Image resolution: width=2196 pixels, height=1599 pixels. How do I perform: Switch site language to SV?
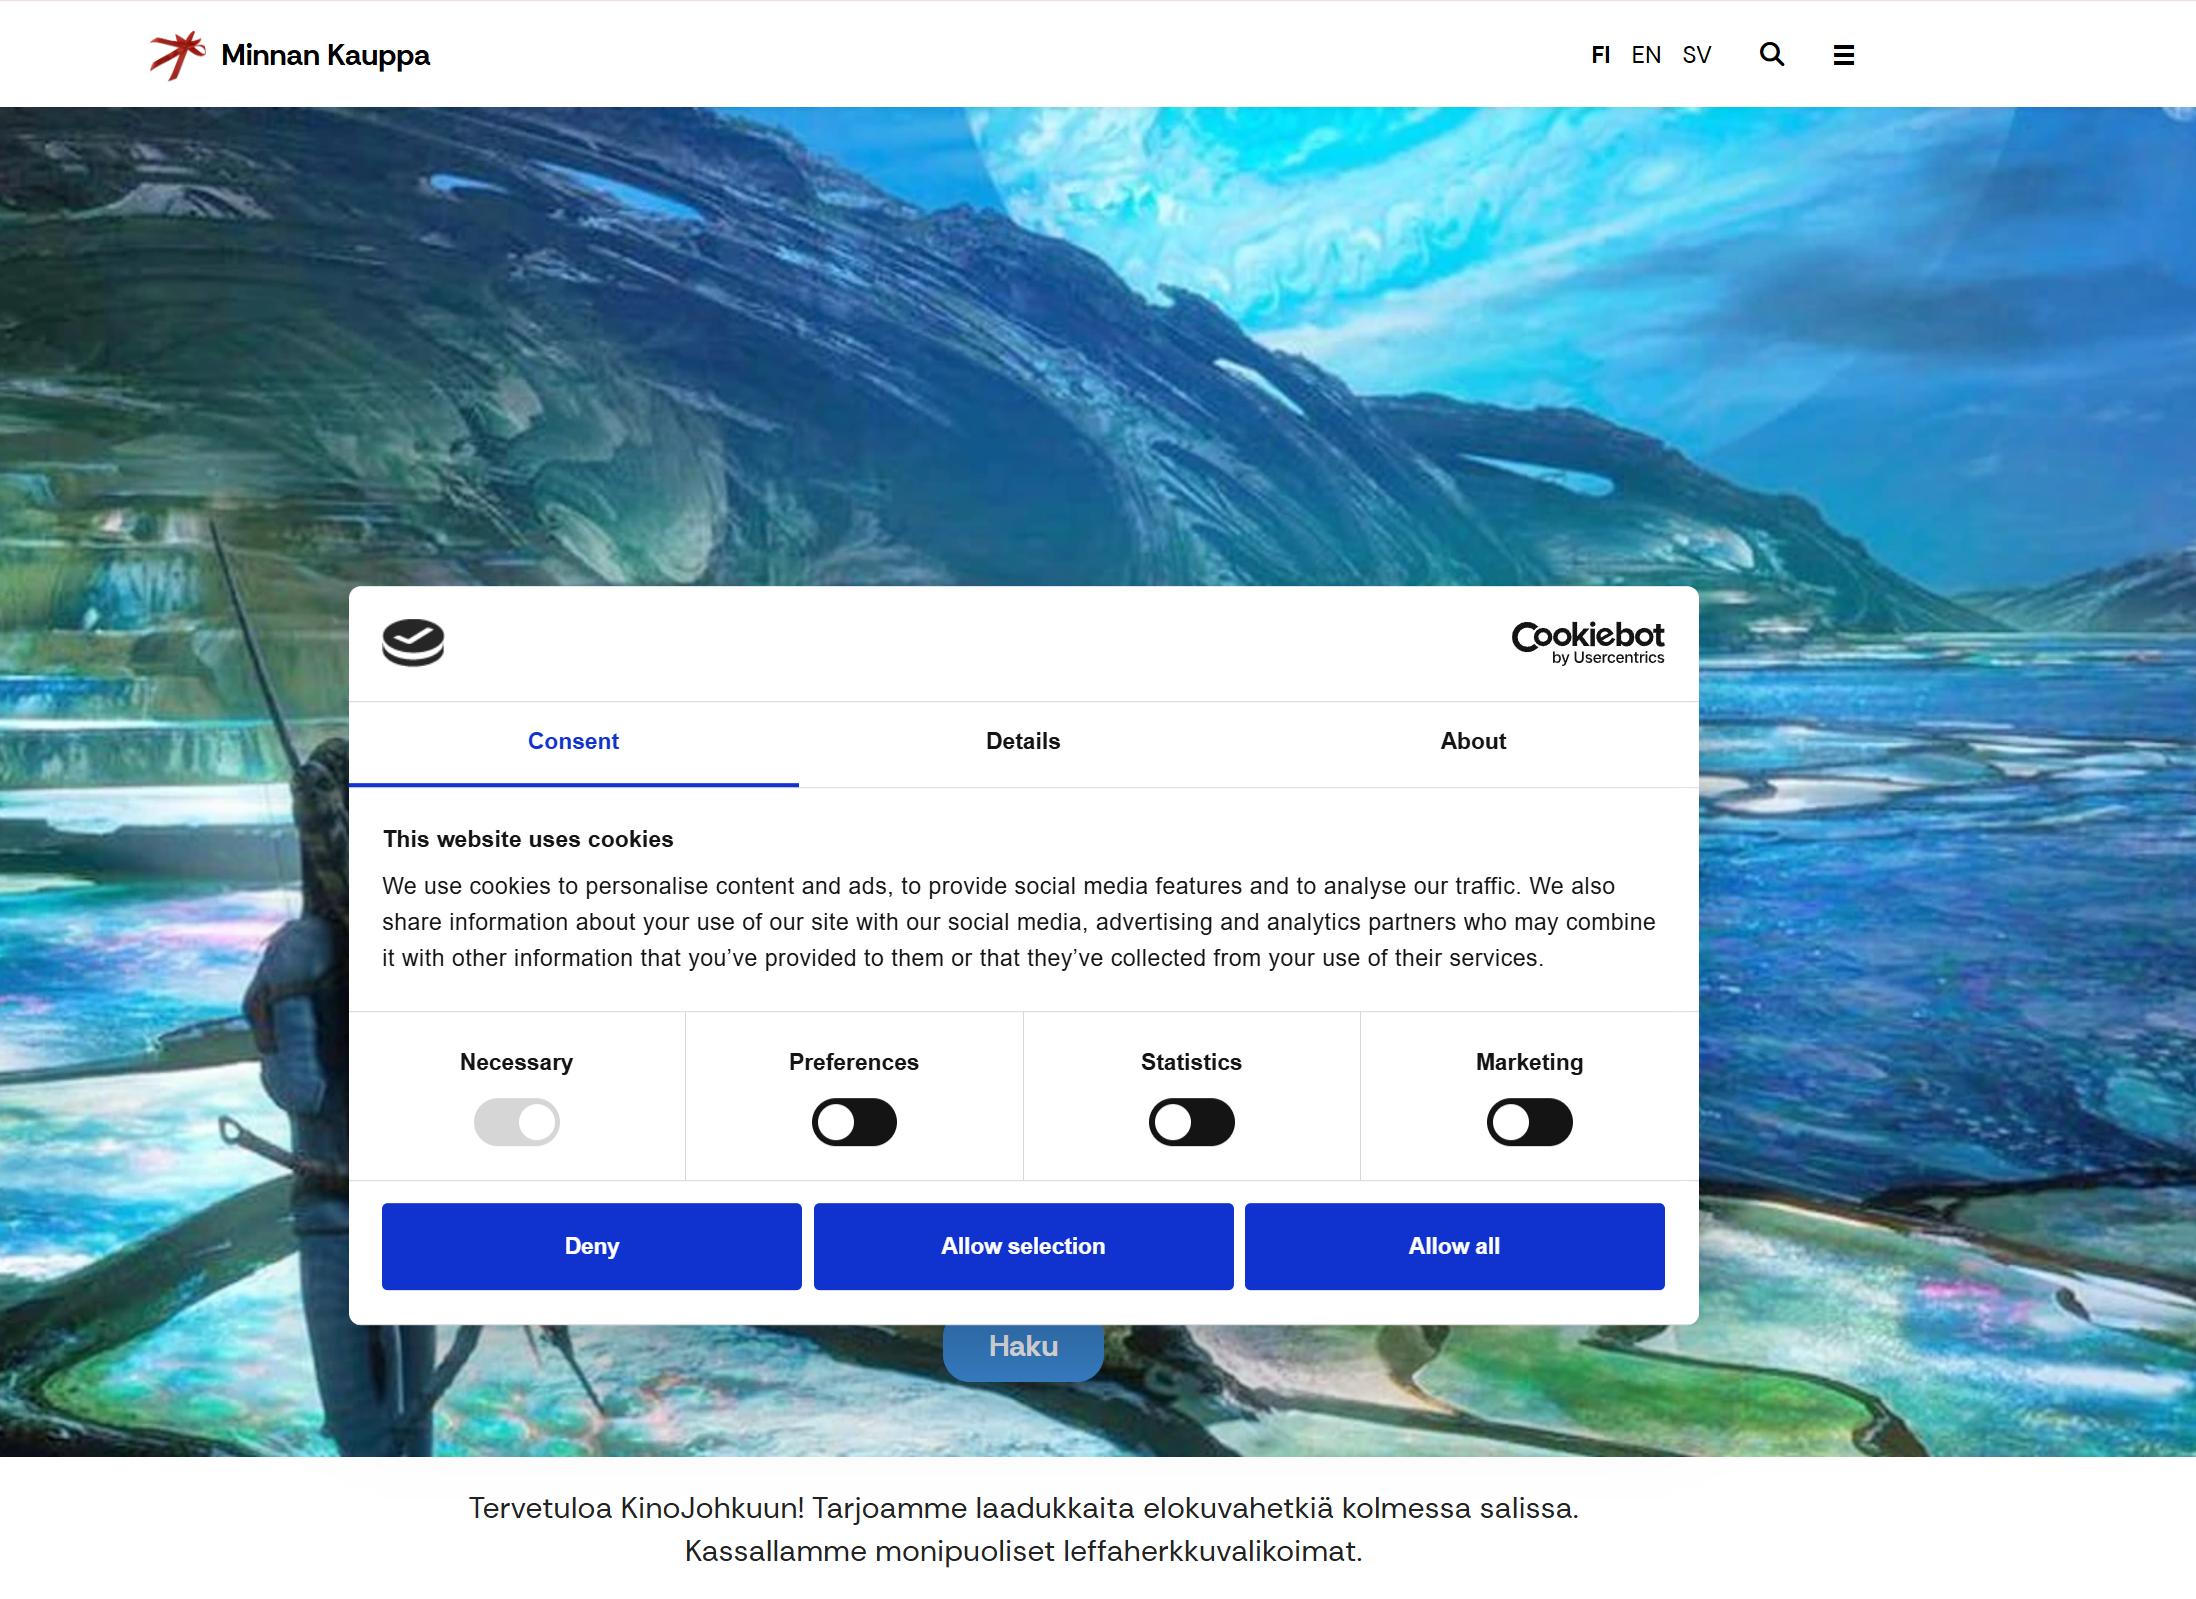1696,55
